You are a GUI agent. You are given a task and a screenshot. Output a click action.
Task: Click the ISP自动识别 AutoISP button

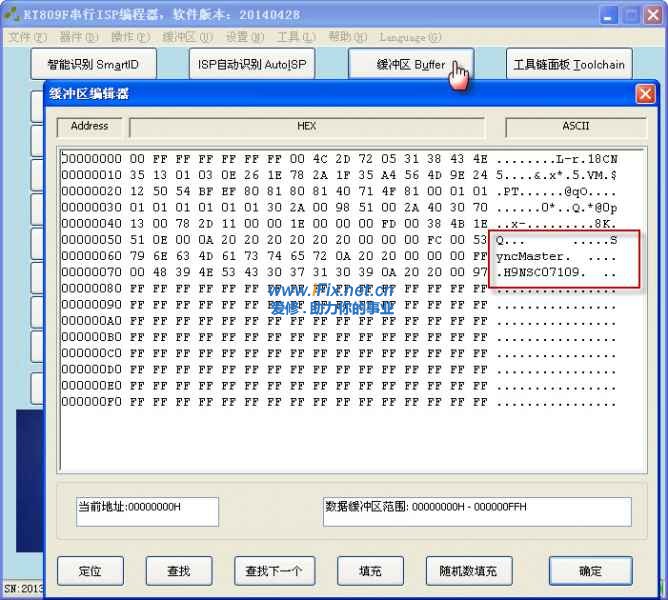coord(251,65)
